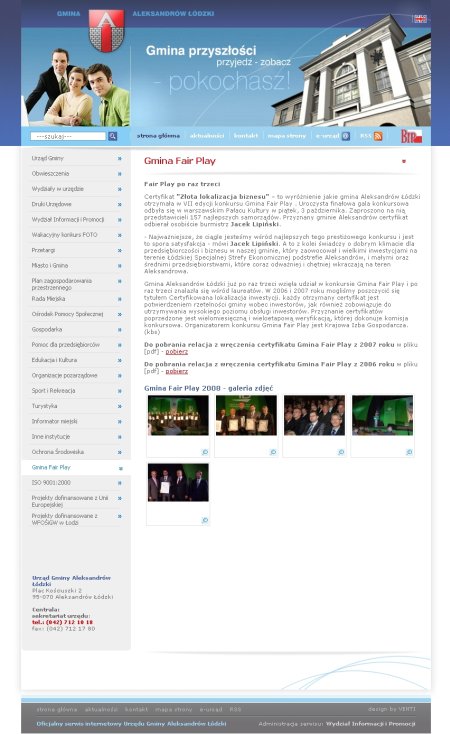Open the mapa strony menu item

287,136
